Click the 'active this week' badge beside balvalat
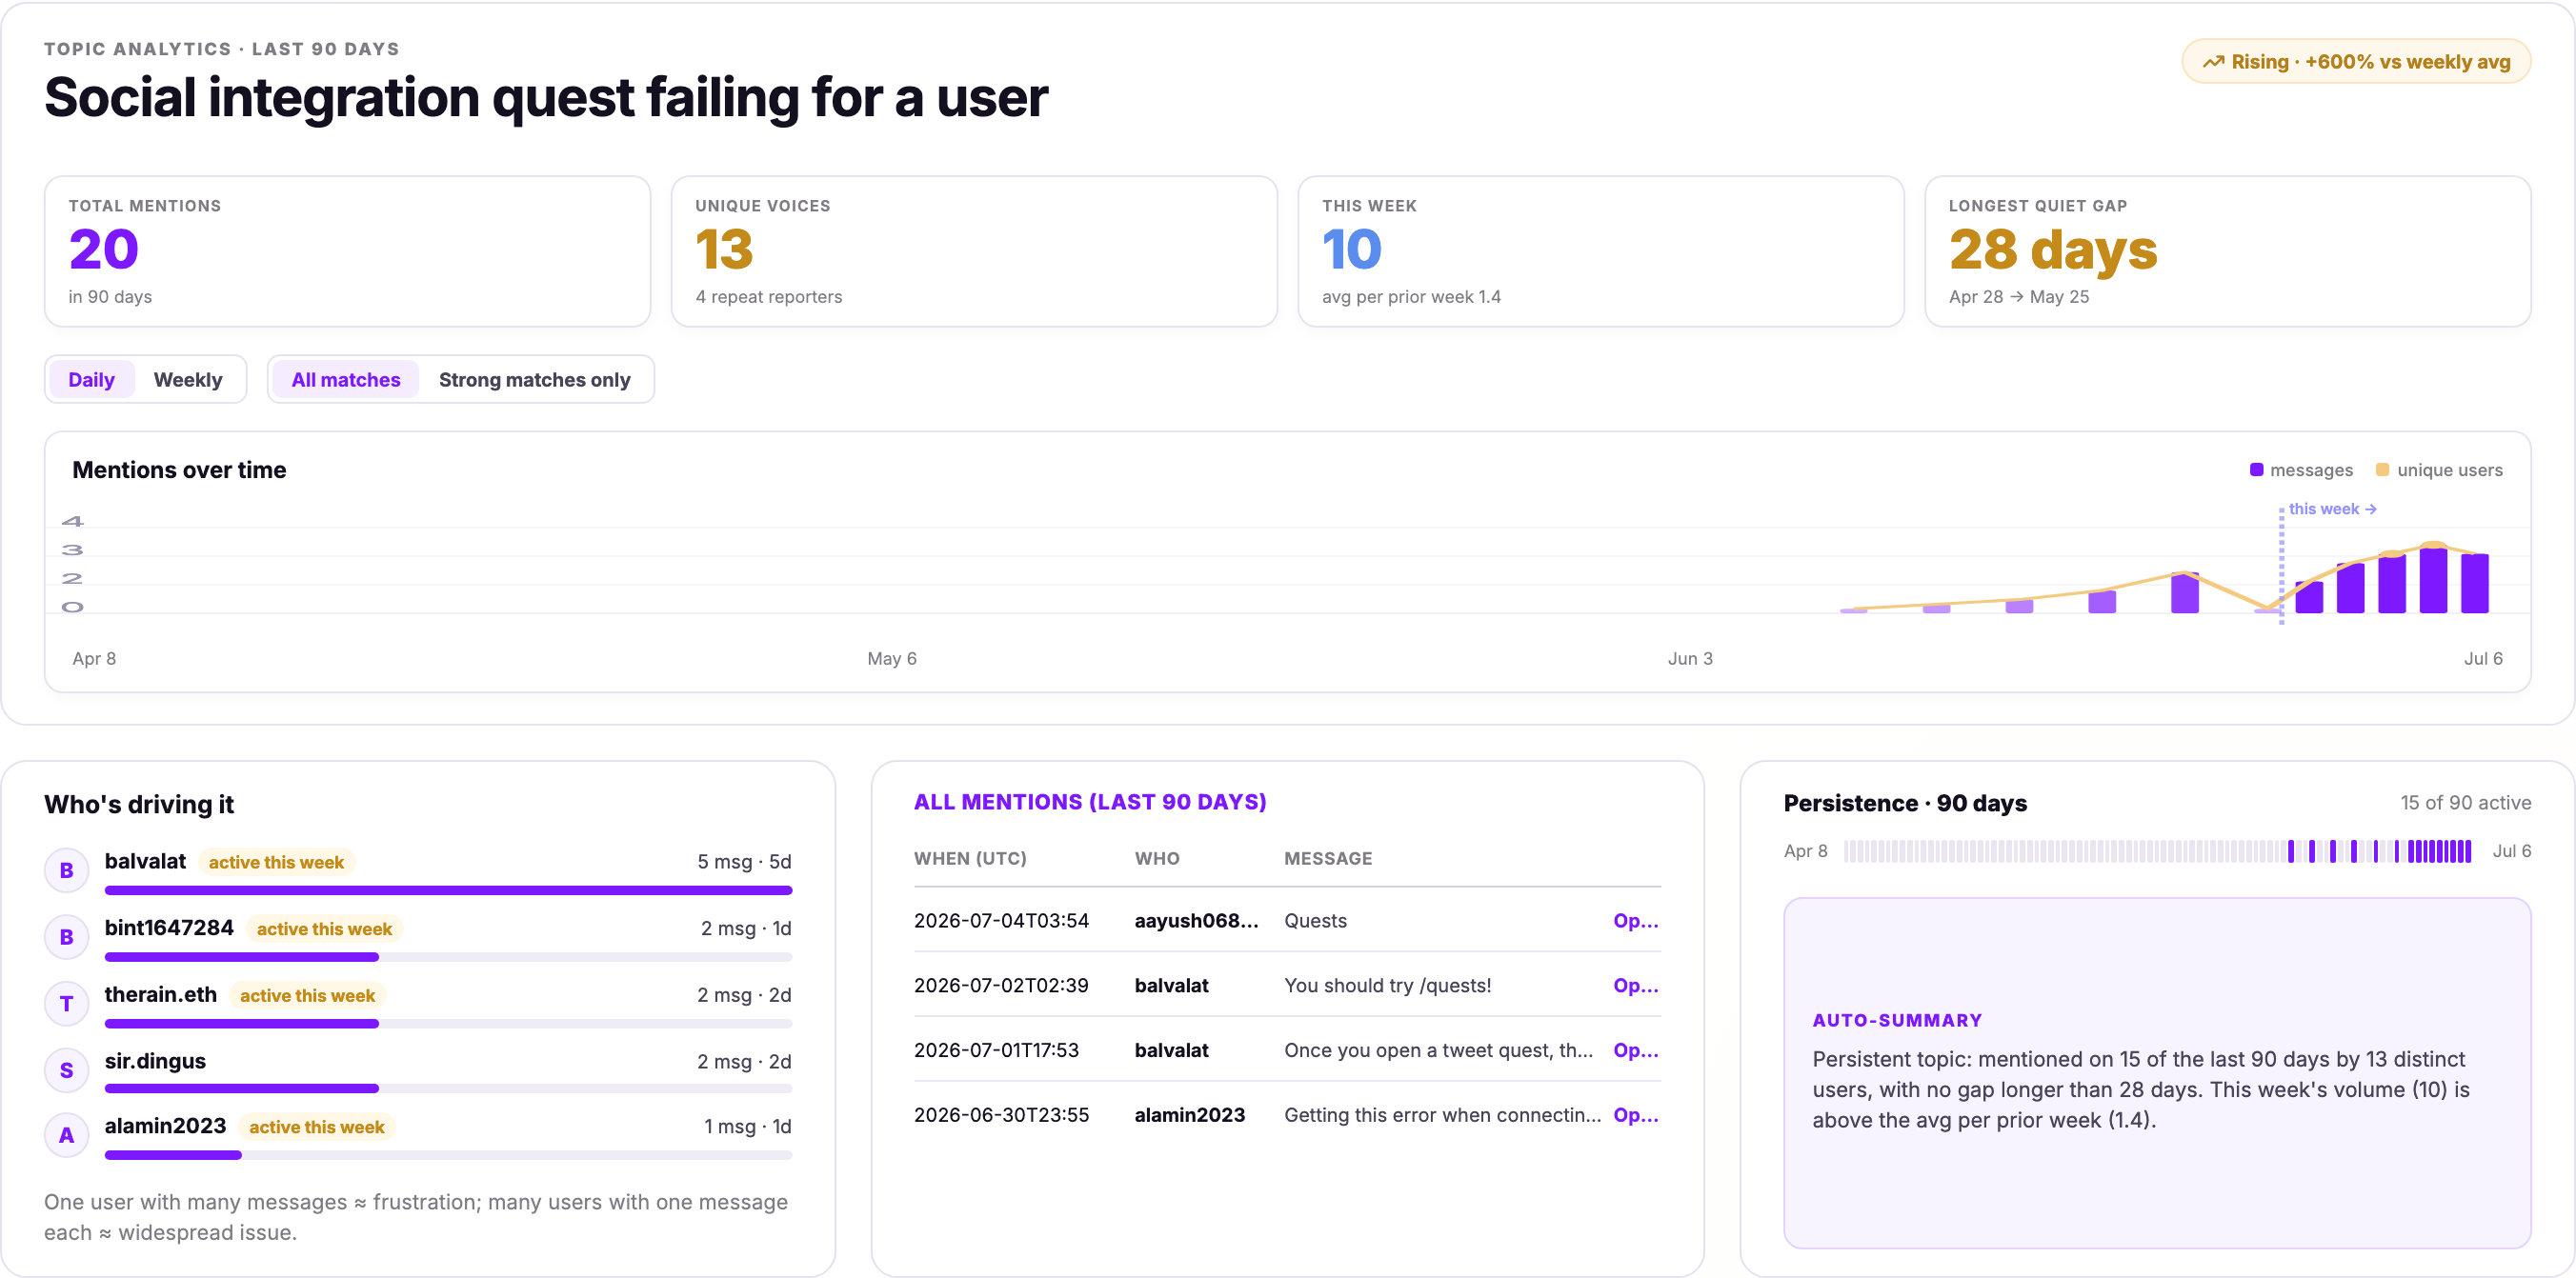The height and width of the screenshot is (1278, 2576). [276, 862]
